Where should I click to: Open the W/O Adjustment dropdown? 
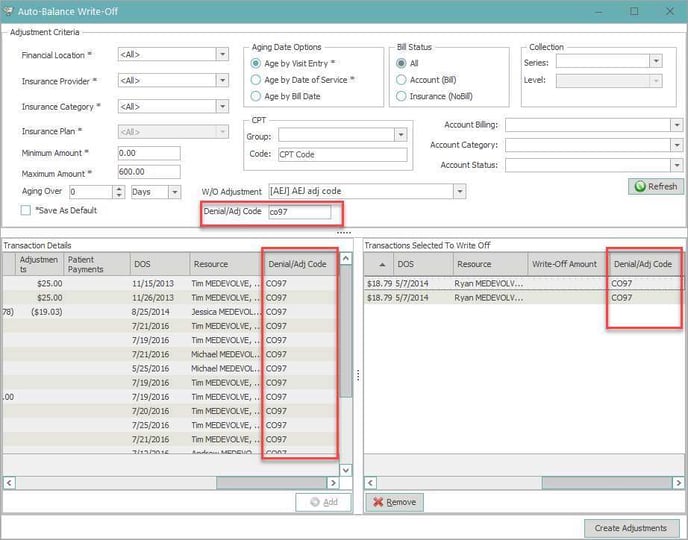click(x=460, y=190)
